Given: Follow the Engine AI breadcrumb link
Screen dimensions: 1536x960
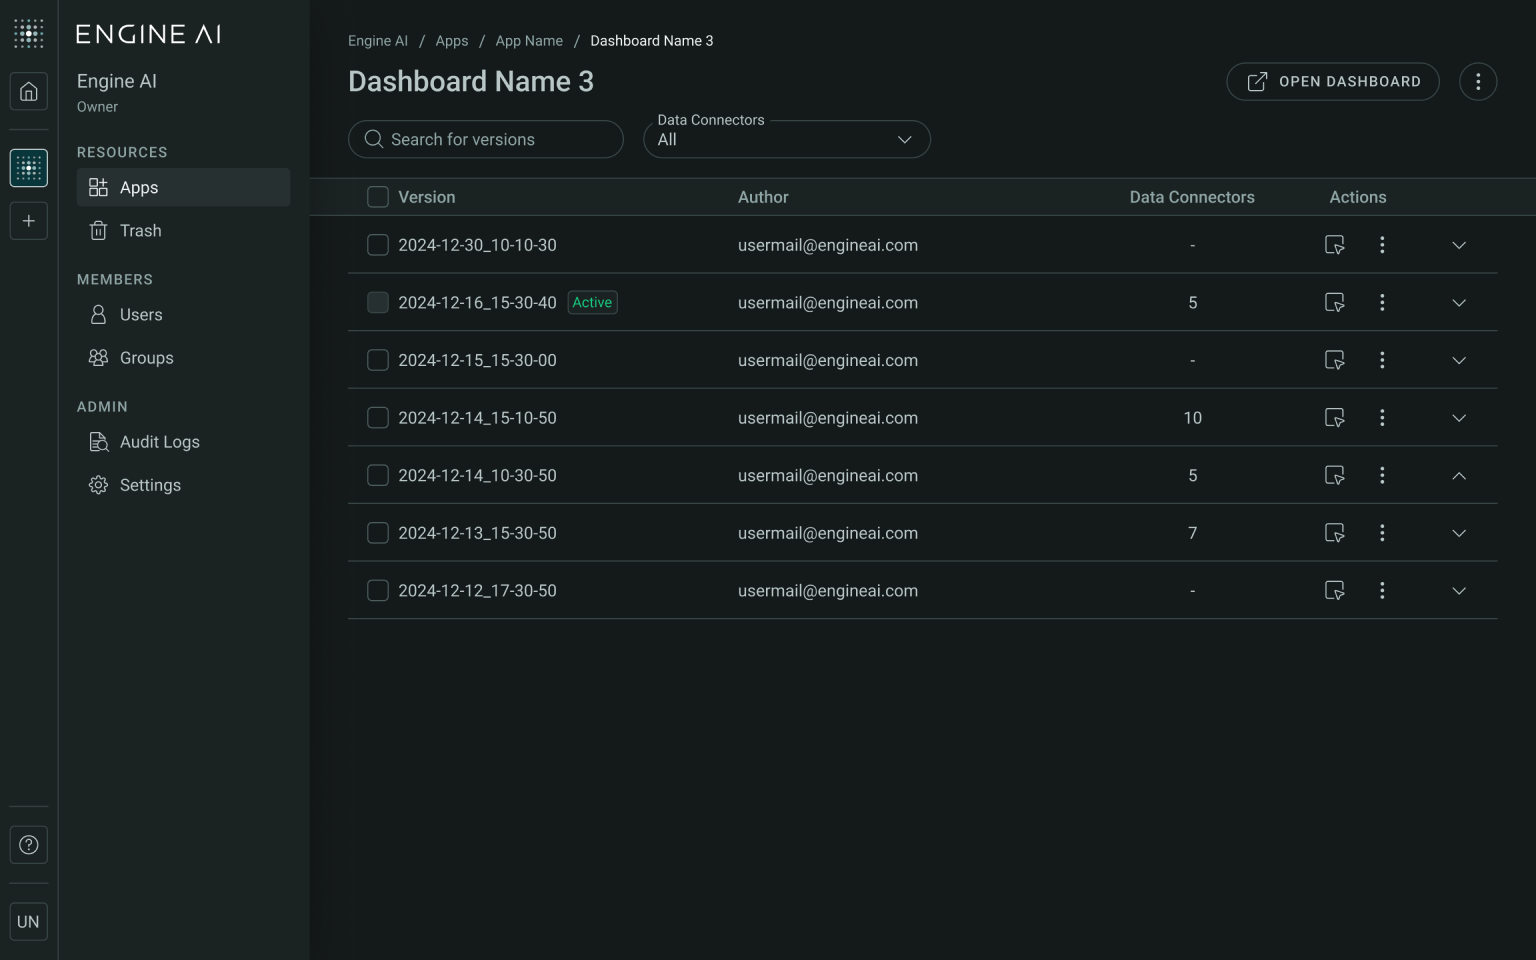Looking at the screenshot, I should click(x=378, y=41).
